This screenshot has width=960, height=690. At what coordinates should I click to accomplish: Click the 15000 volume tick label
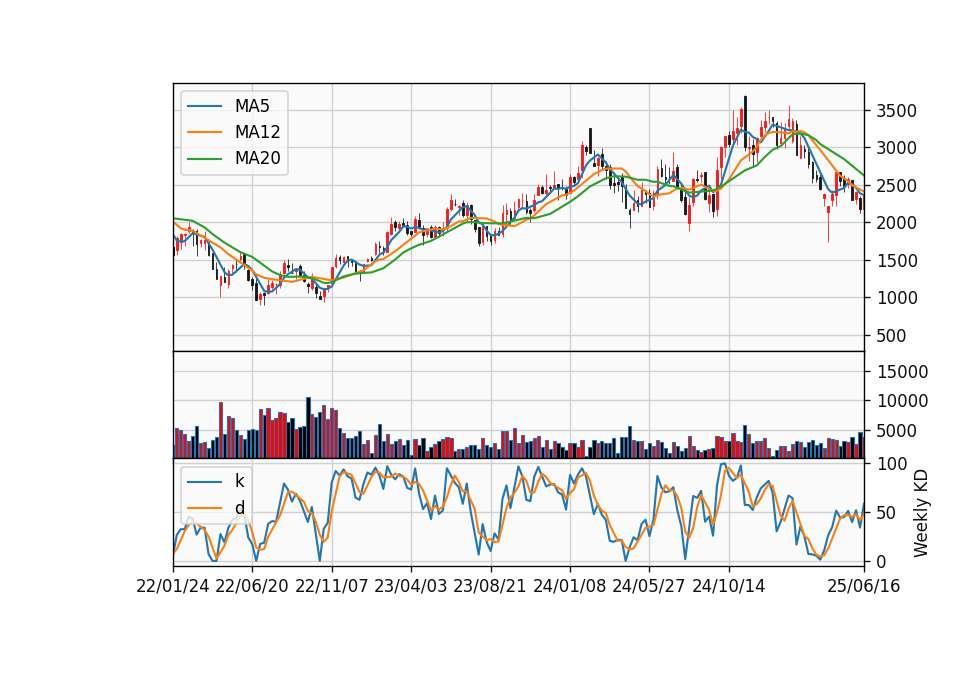pyautogui.click(x=902, y=372)
